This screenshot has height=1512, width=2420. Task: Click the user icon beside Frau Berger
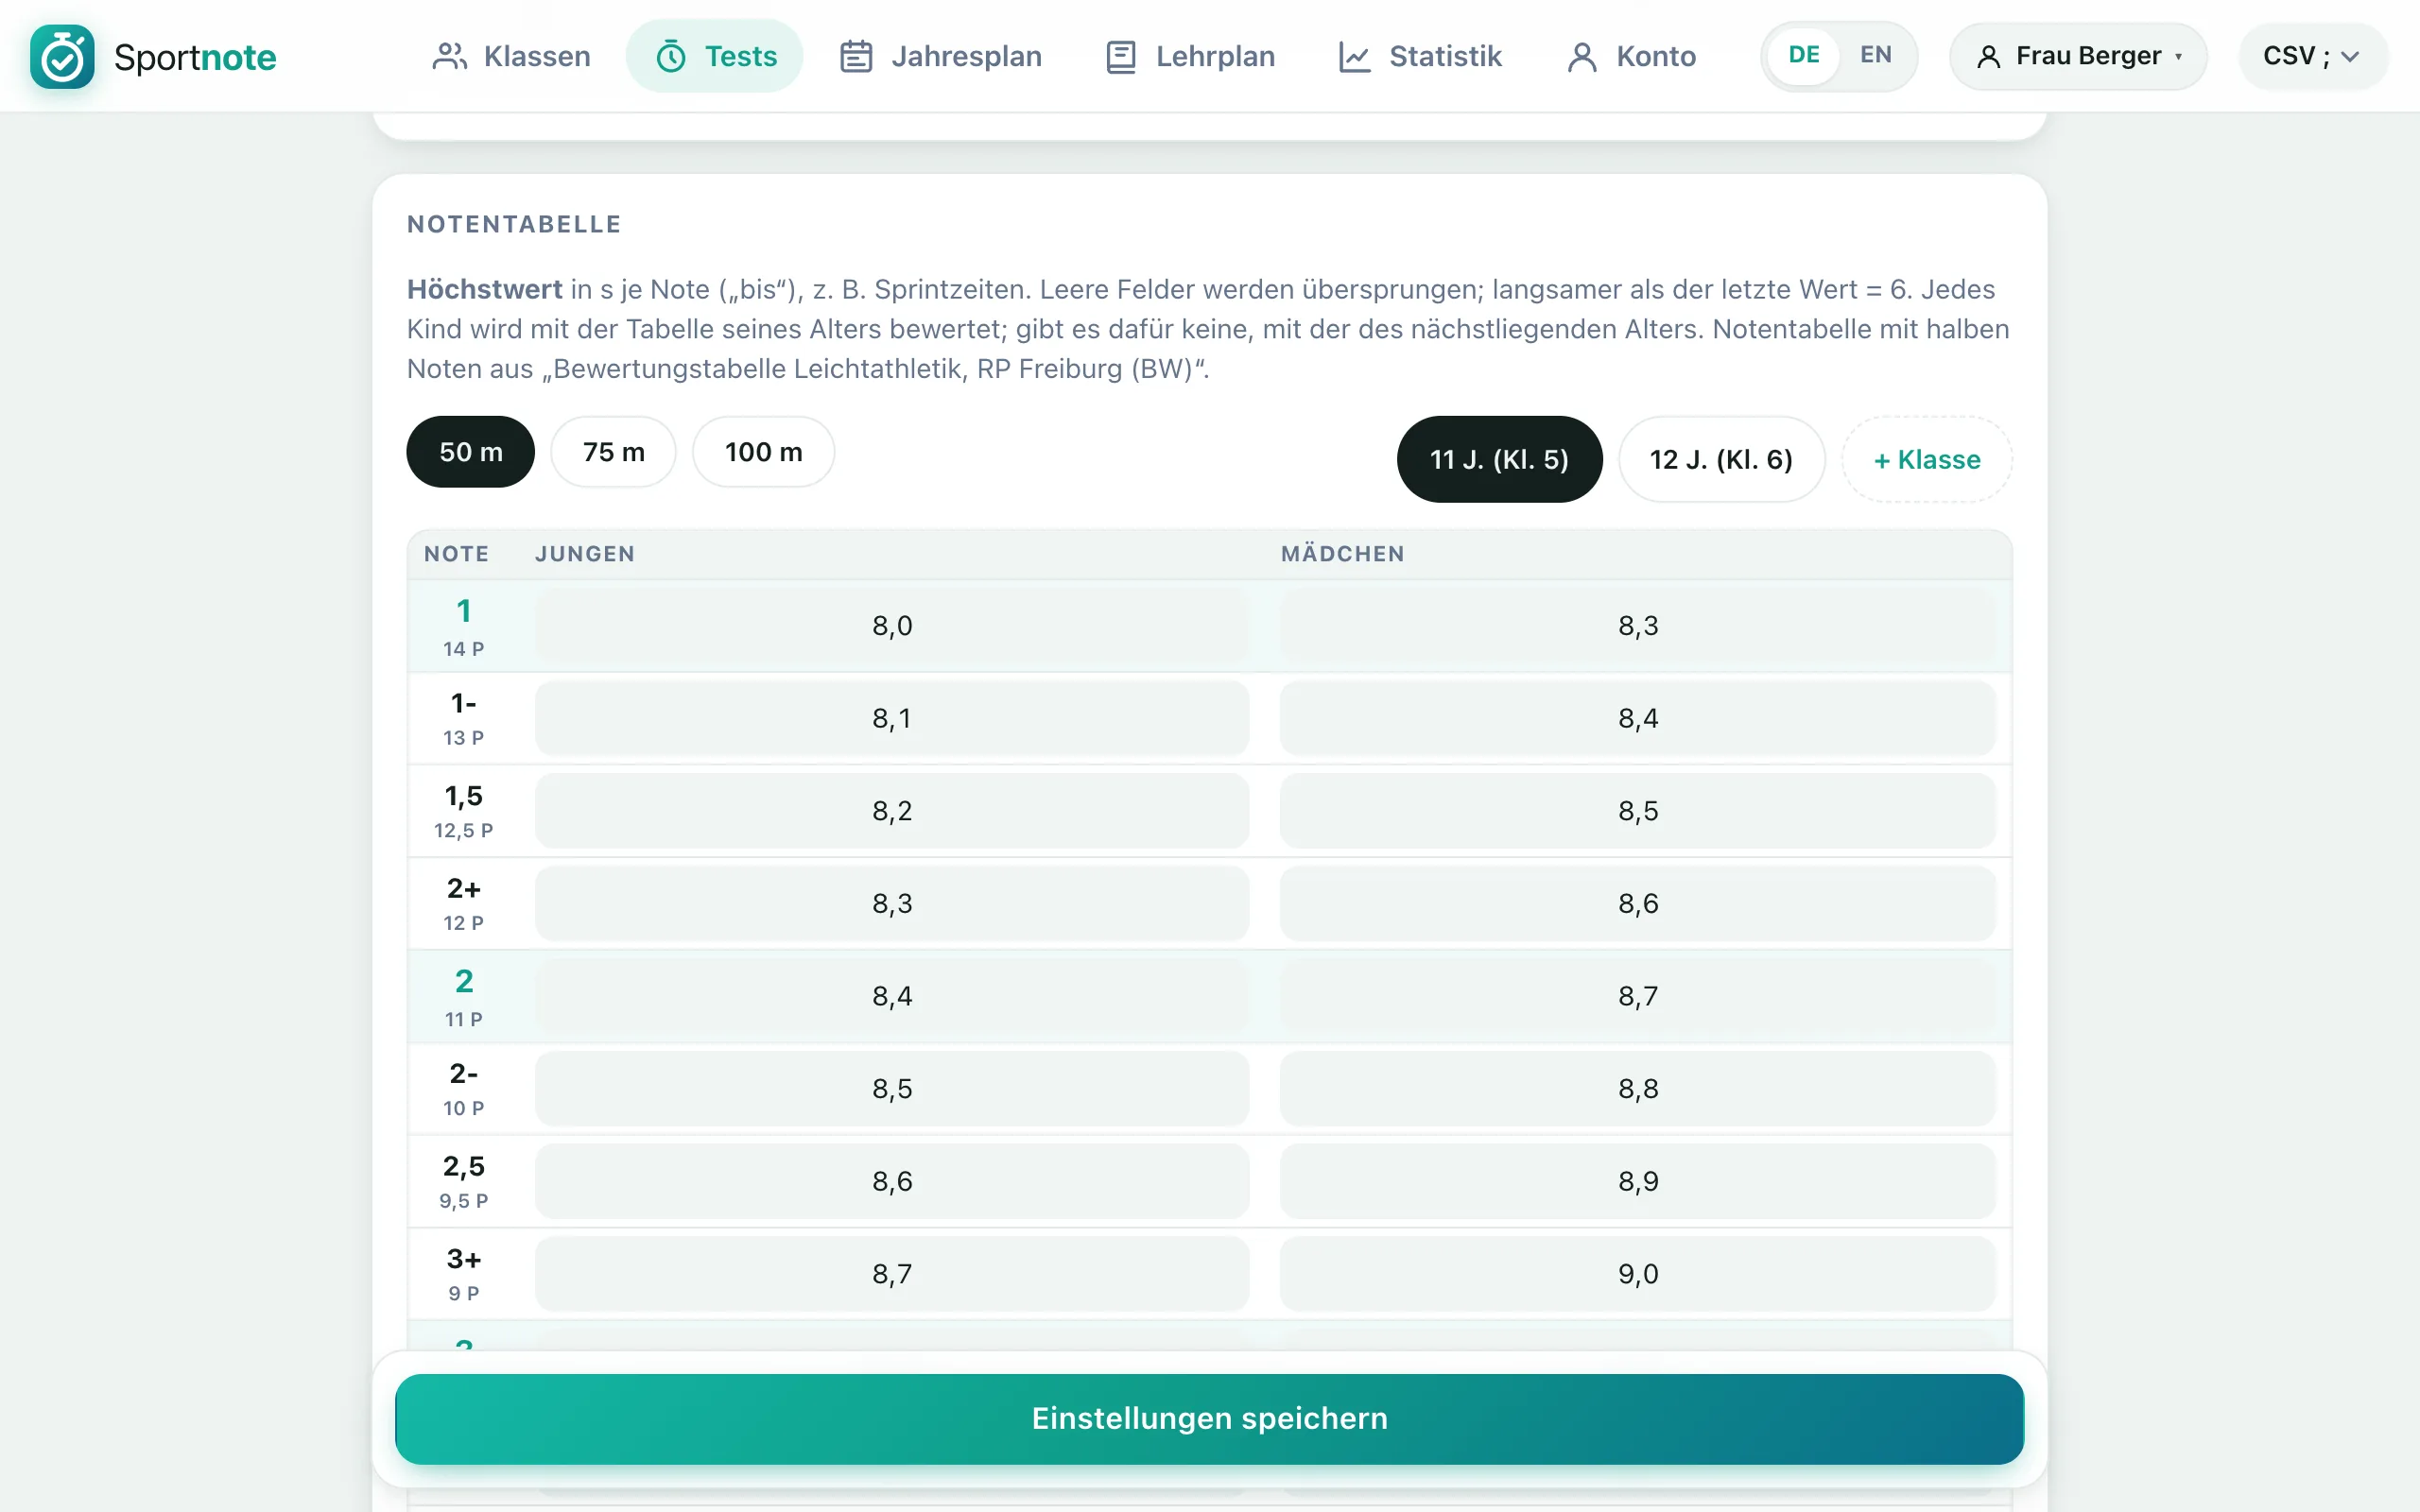pos(1989,57)
